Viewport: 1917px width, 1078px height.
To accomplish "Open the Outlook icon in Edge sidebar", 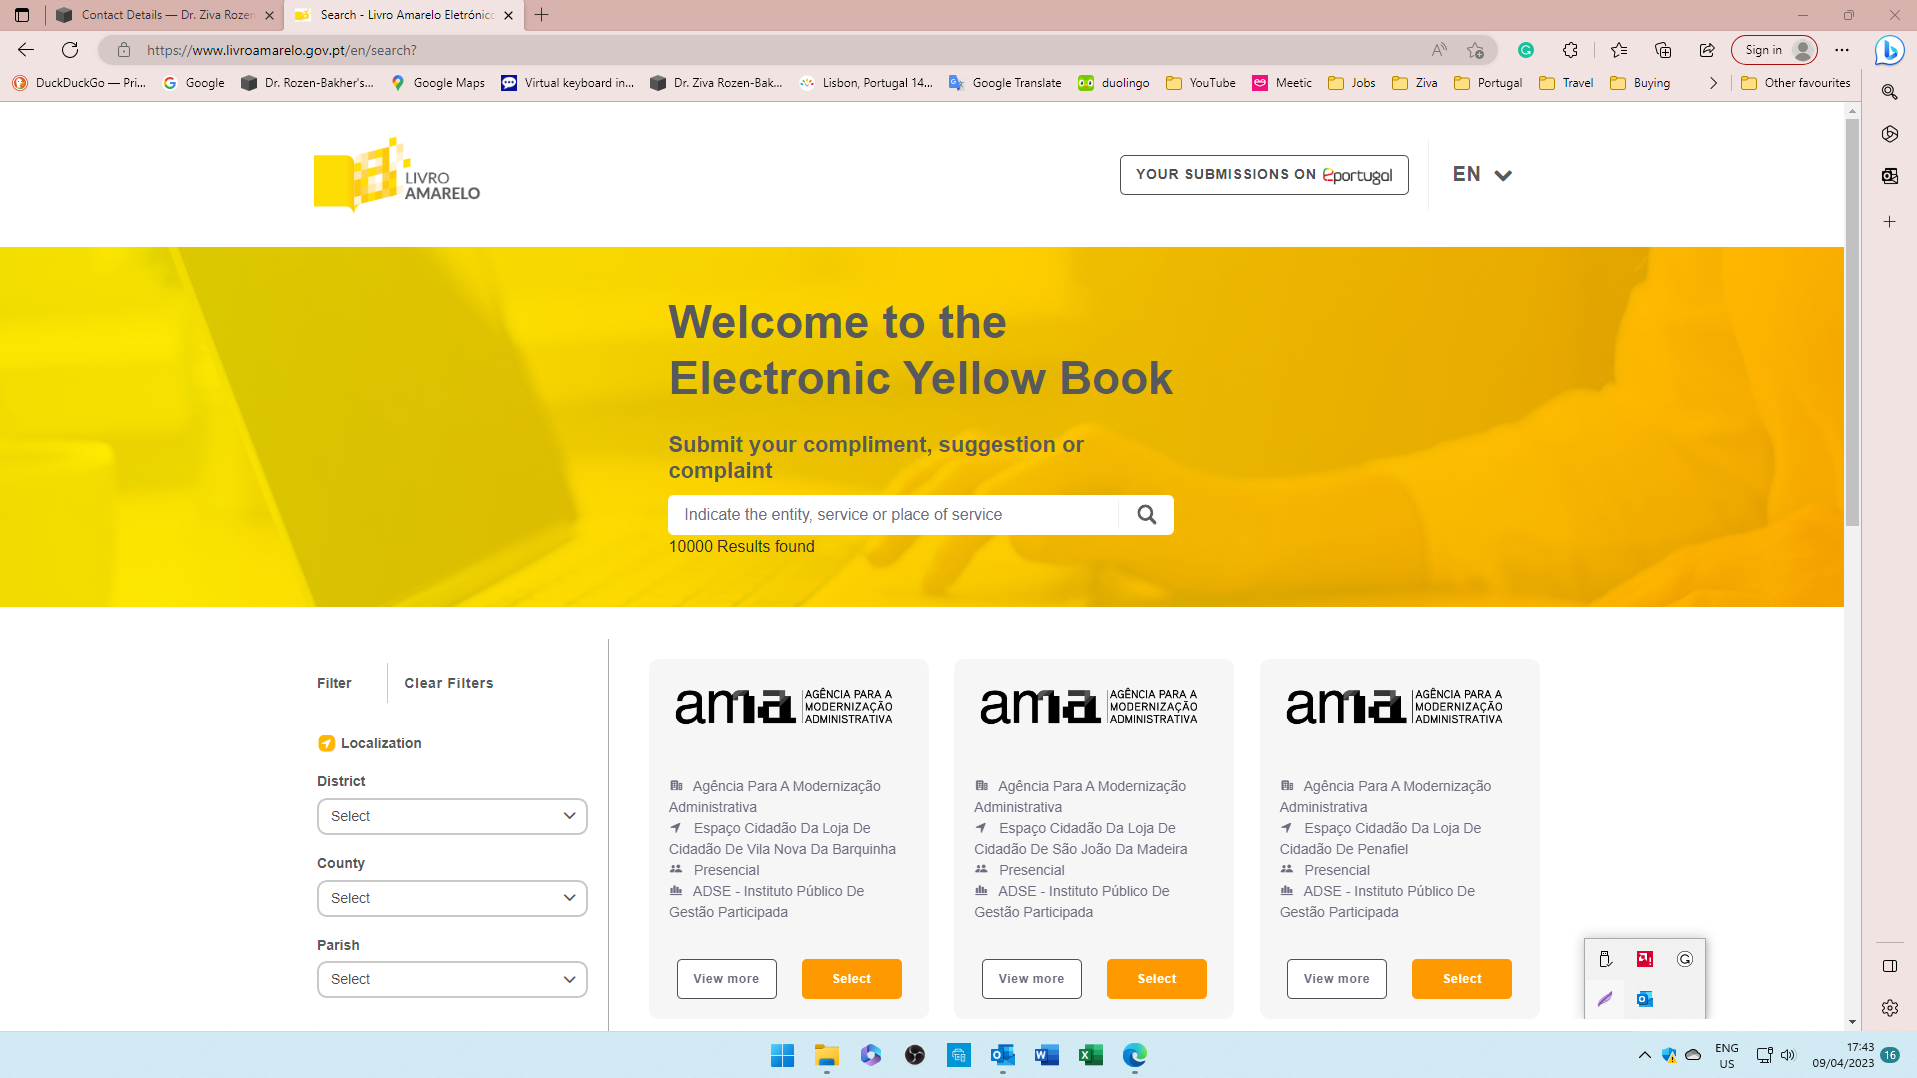I will (1889, 176).
